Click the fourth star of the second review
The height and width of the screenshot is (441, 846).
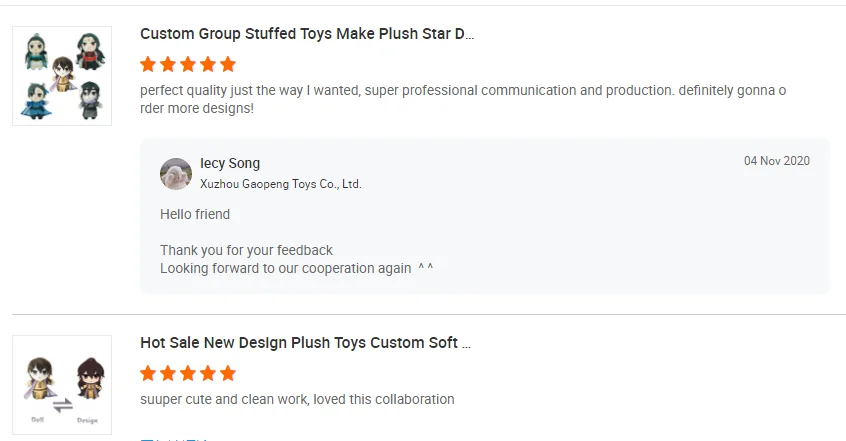coord(208,373)
